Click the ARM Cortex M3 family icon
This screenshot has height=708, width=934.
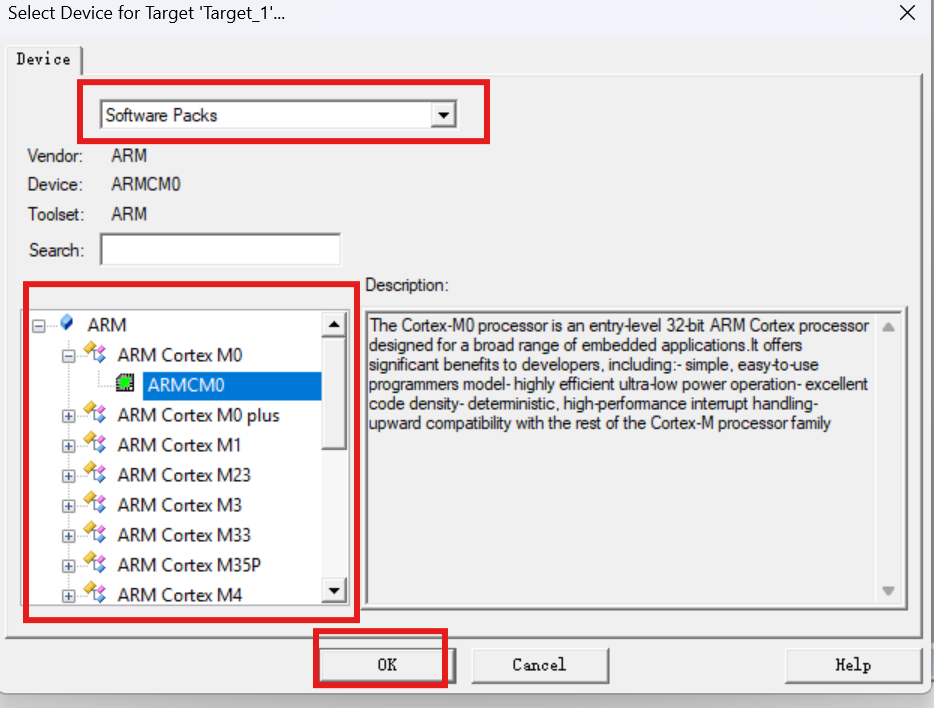coord(95,503)
